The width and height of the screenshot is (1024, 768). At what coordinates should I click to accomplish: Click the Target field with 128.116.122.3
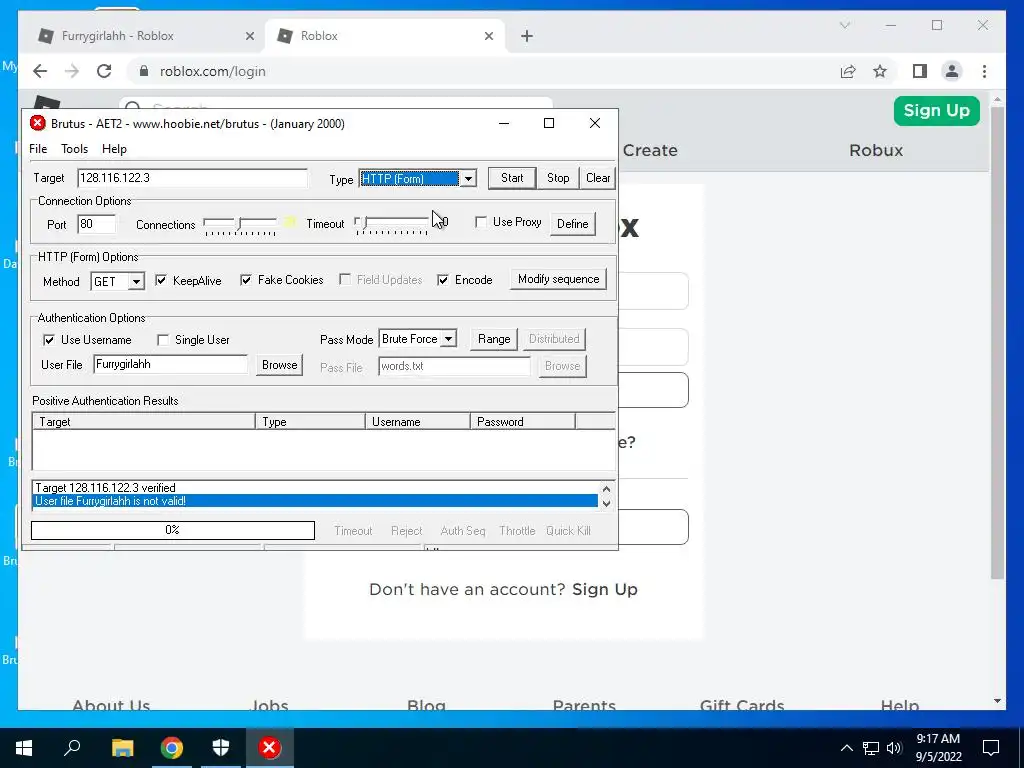coord(192,178)
